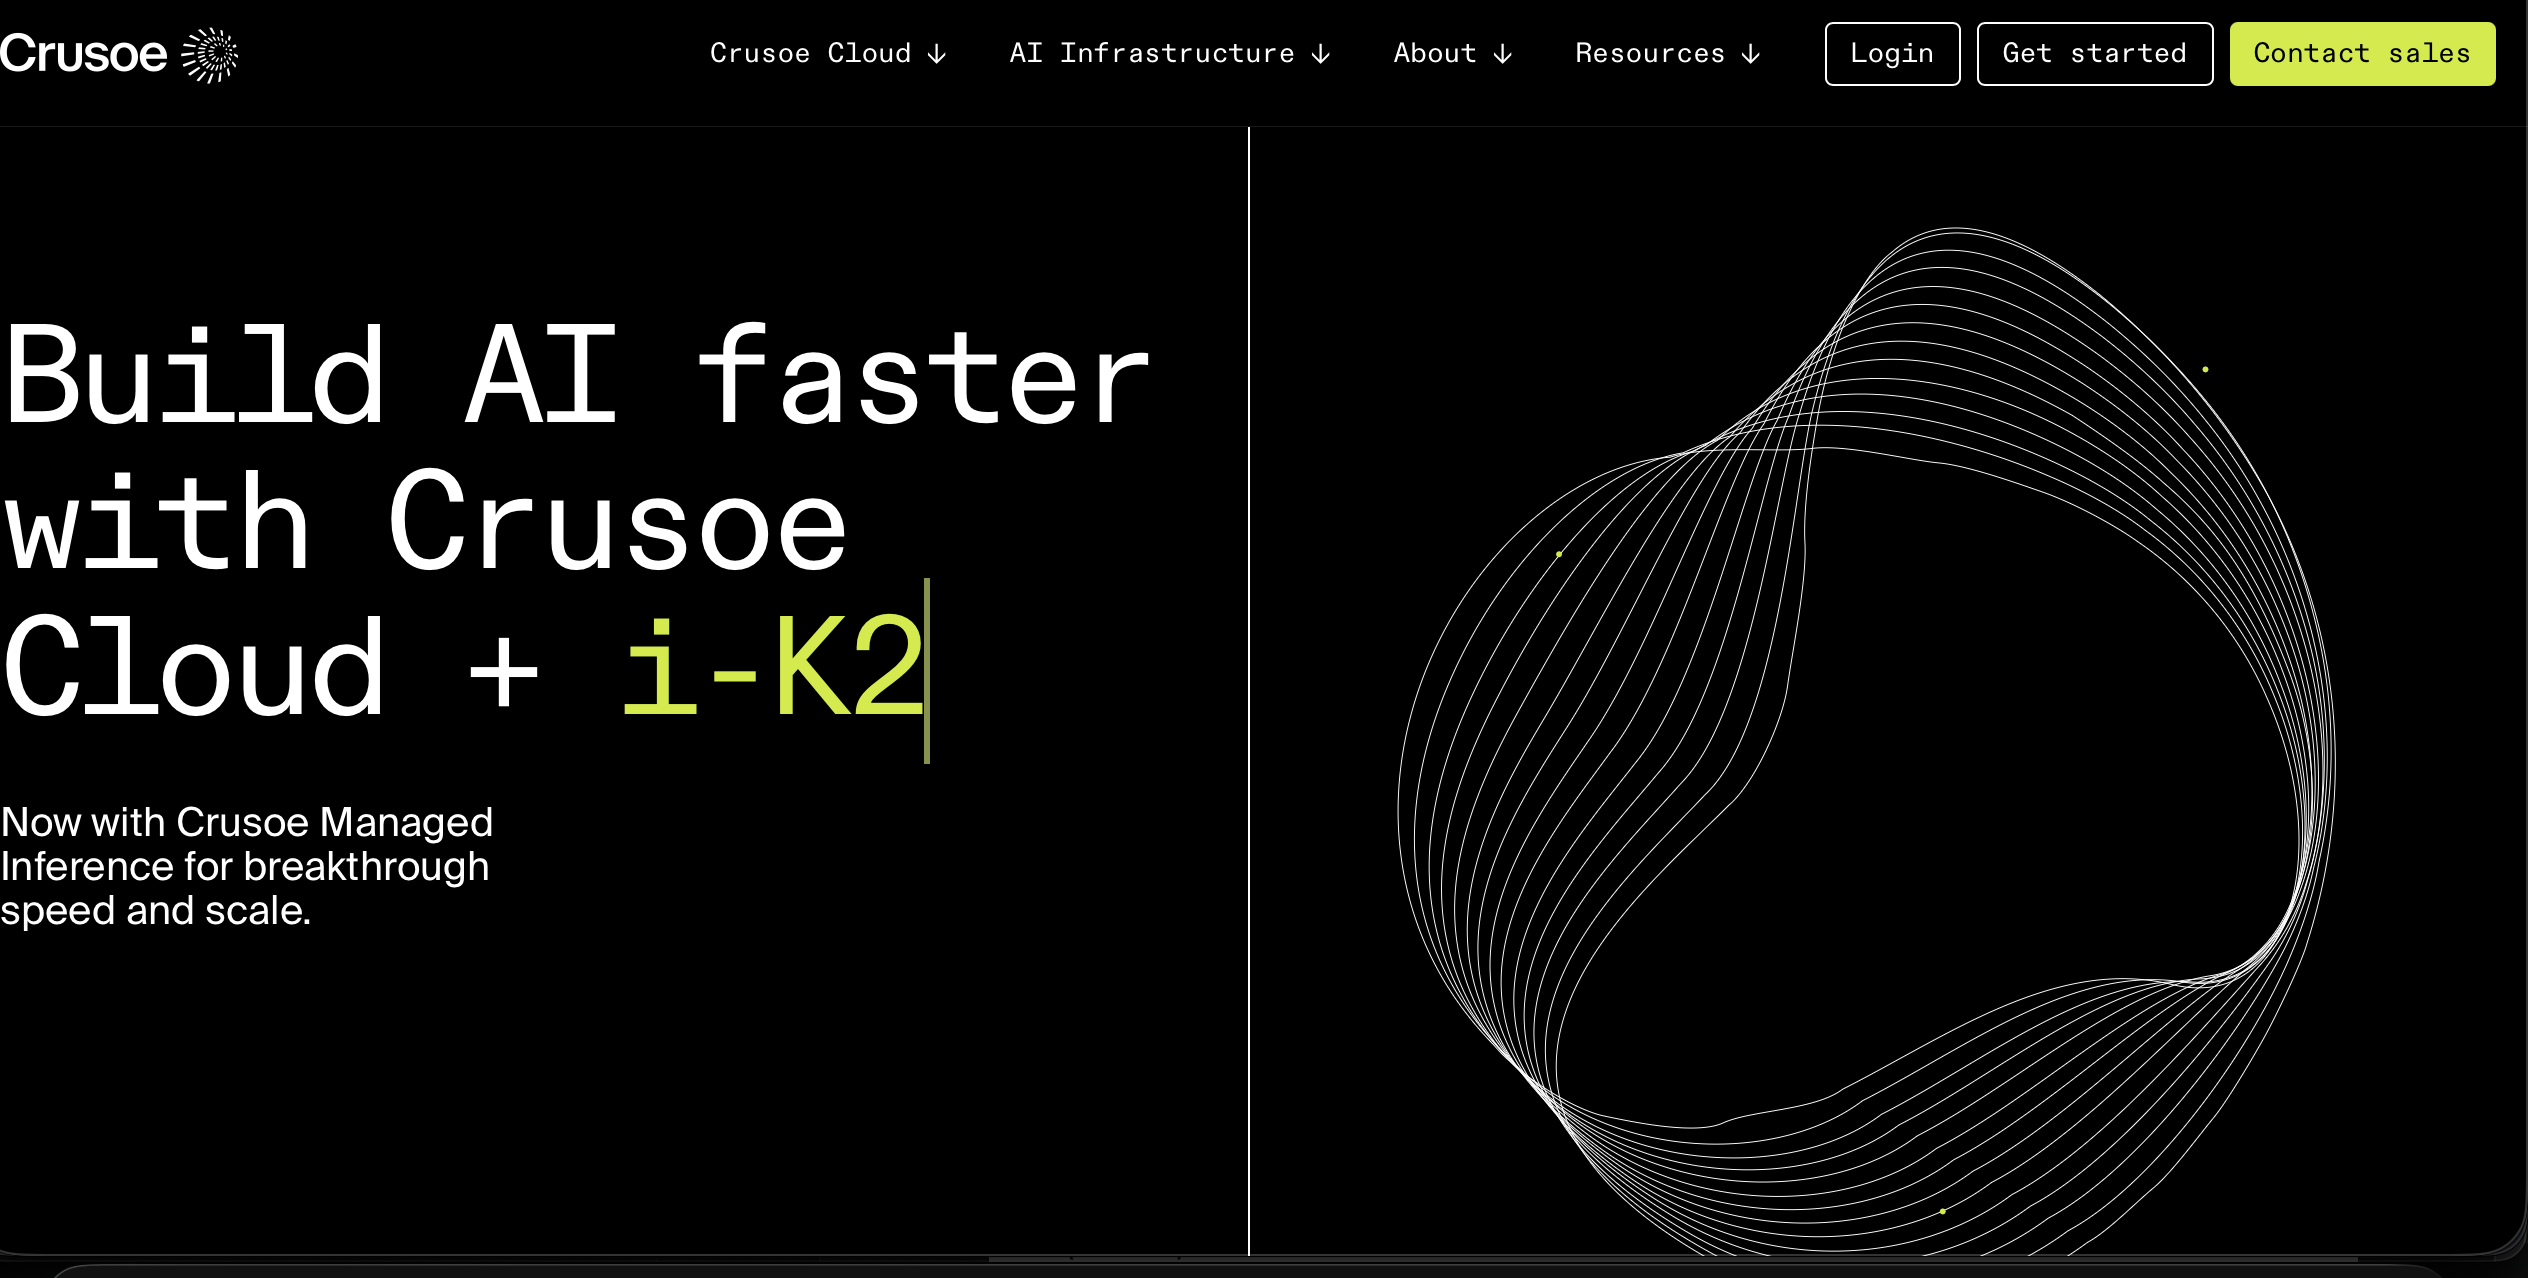Open the Crusoe Cloud menu

click(x=811, y=53)
